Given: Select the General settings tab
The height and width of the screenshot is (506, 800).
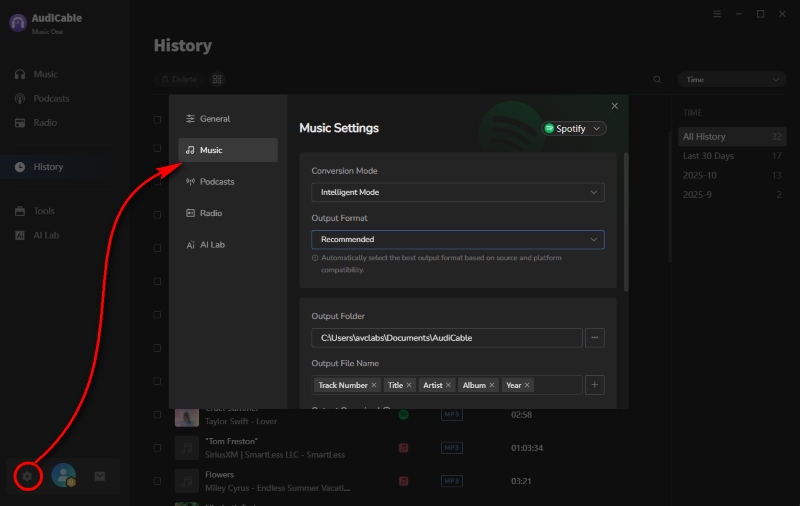Looking at the screenshot, I should coord(214,119).
